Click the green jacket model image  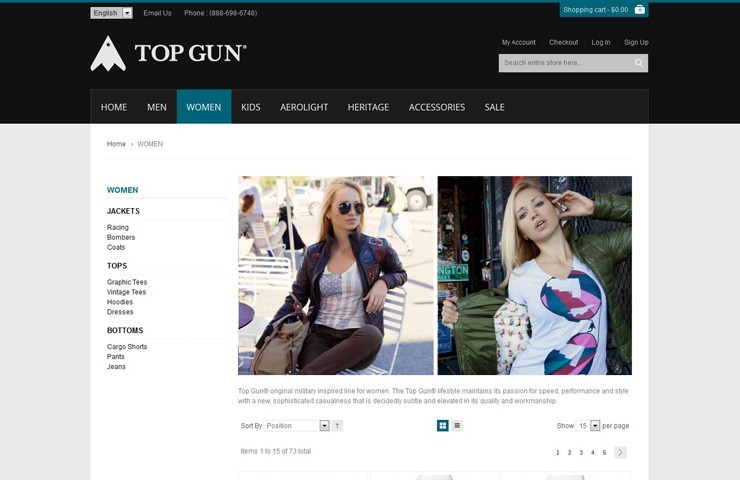click(x=535, y=276)
